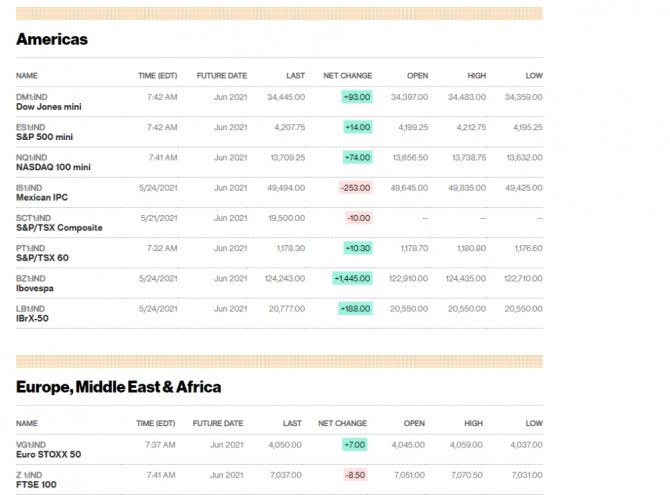Select the Mexican IPC index link
Screen dimensions: 670x495
[42, 197]
